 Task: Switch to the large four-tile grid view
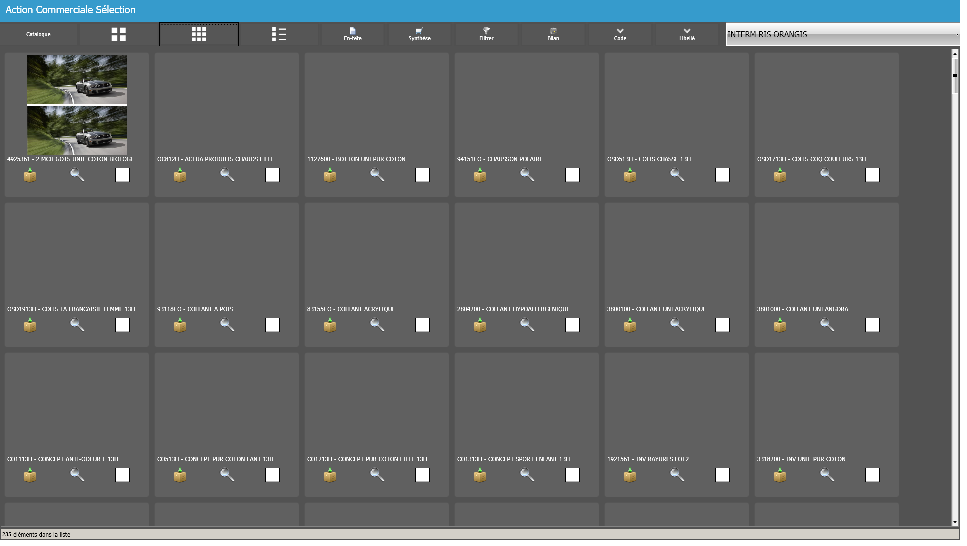(x=118, y=34)
